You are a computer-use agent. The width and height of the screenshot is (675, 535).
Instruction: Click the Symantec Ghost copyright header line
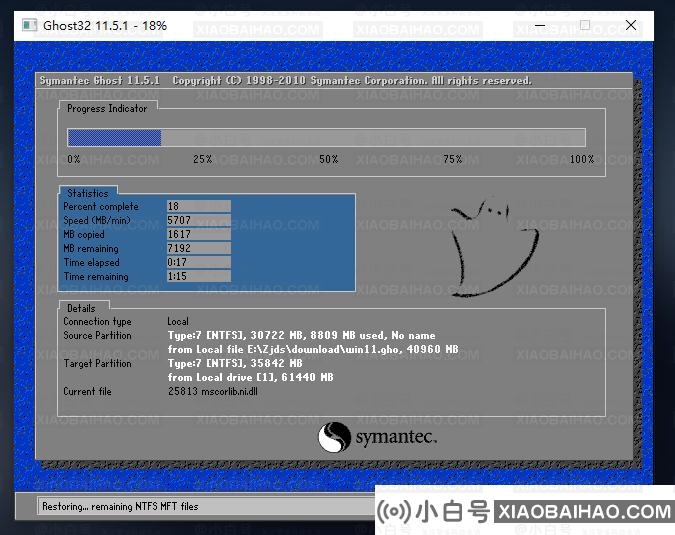pyautogui.click(x=285, y=80)
